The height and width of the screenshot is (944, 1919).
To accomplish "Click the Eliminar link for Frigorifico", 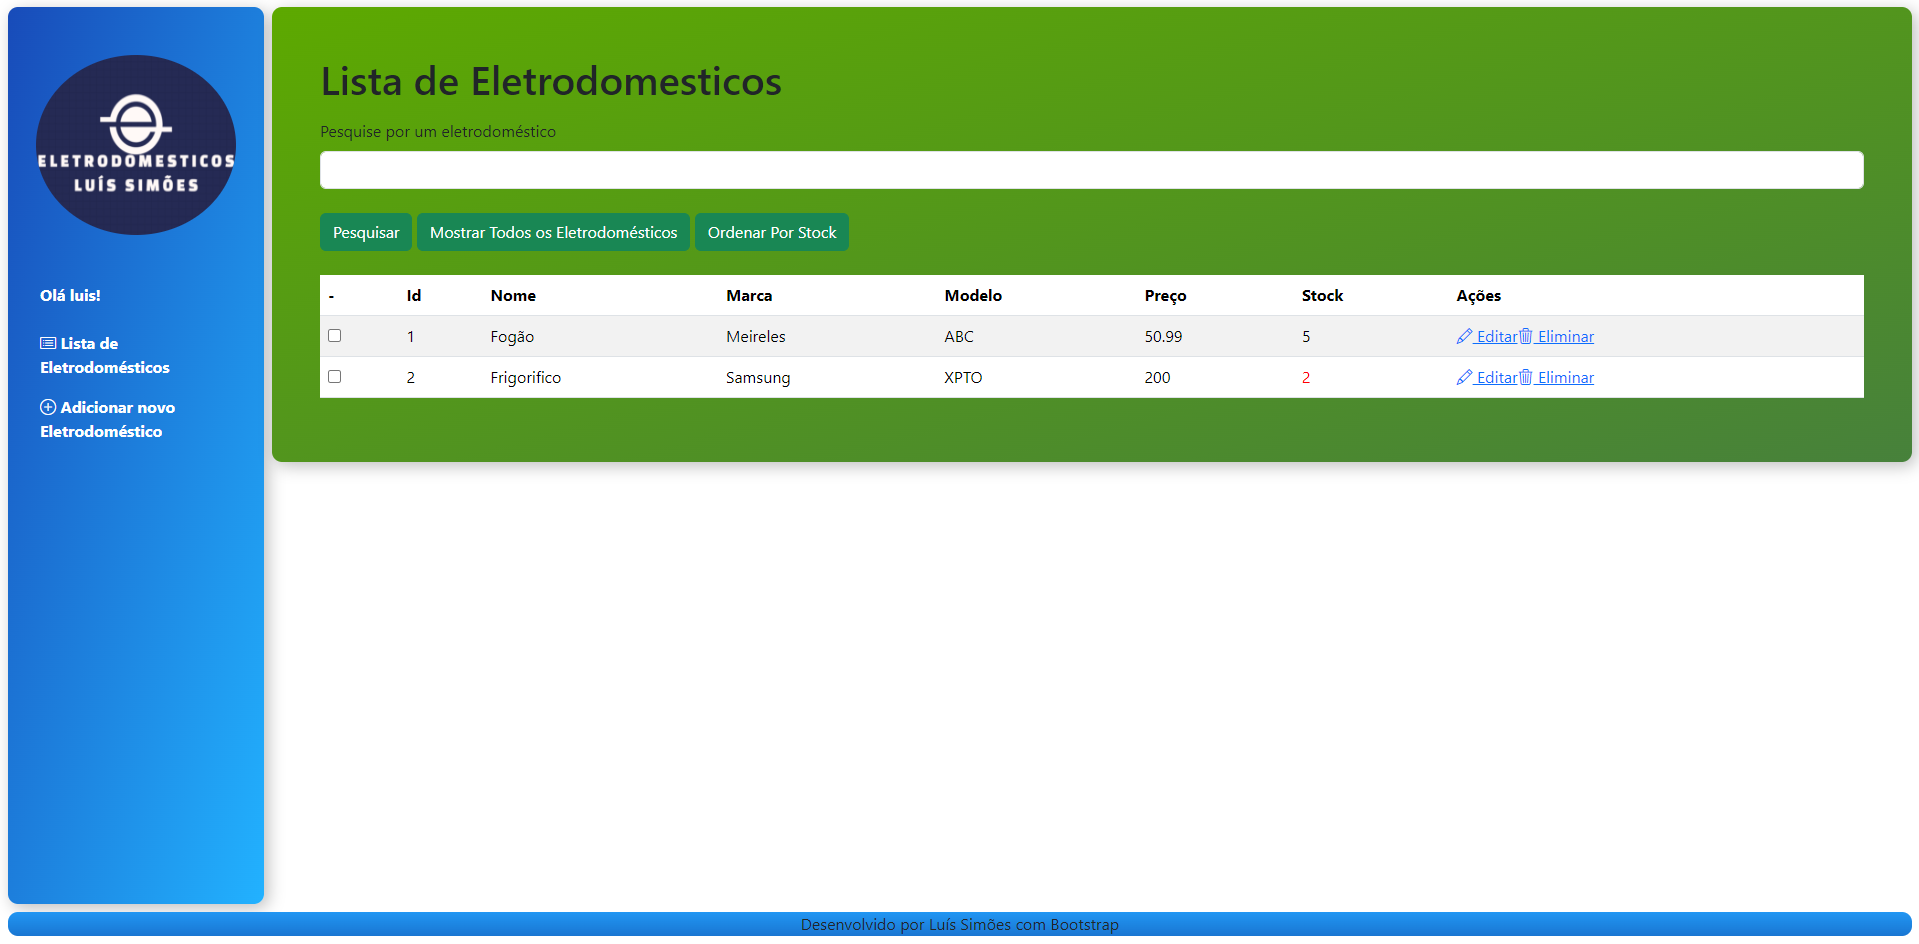I will click(1565, 378).
